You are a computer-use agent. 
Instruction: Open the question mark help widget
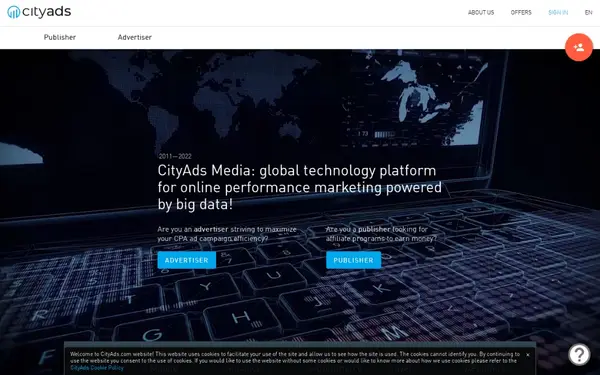pyautogui.click(x=579, y=354)
